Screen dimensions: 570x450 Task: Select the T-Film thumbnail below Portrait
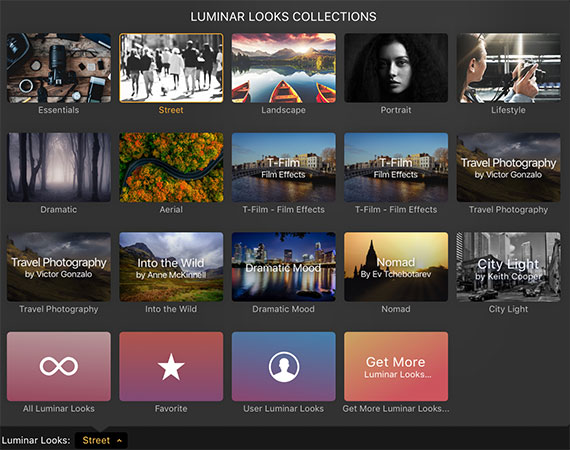click(x=396, y=167)
